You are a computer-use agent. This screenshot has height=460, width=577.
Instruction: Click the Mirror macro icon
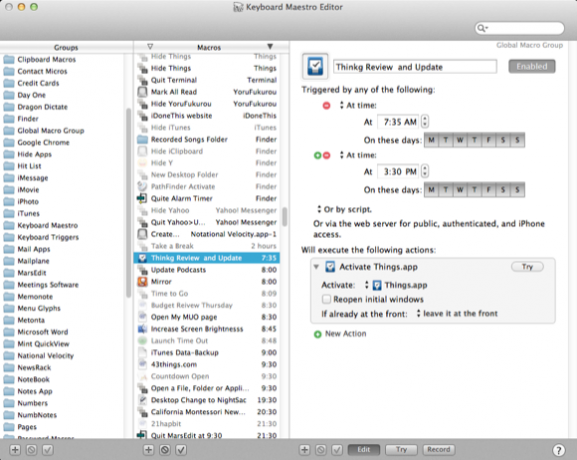pos(142,282)
